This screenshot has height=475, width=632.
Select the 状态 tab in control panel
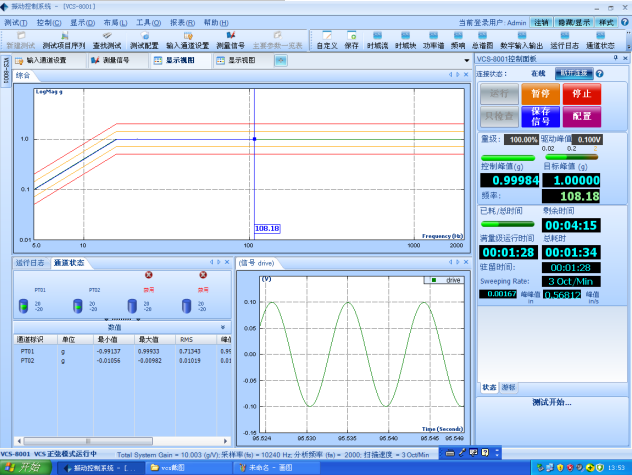pos(489,387)
